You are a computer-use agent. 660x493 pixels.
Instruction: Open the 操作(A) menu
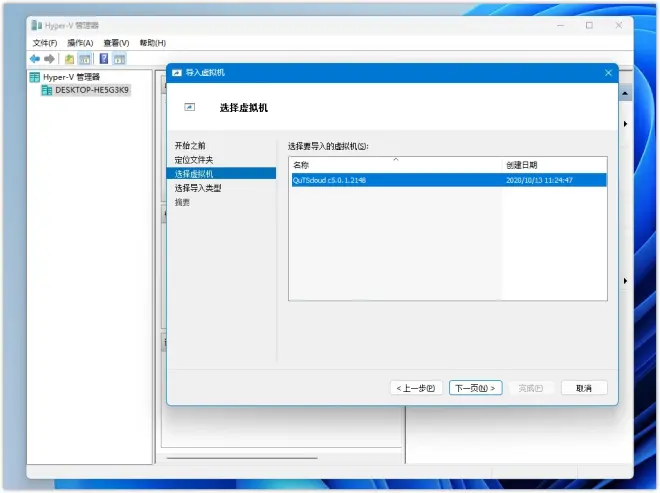(x=80, y=43)
